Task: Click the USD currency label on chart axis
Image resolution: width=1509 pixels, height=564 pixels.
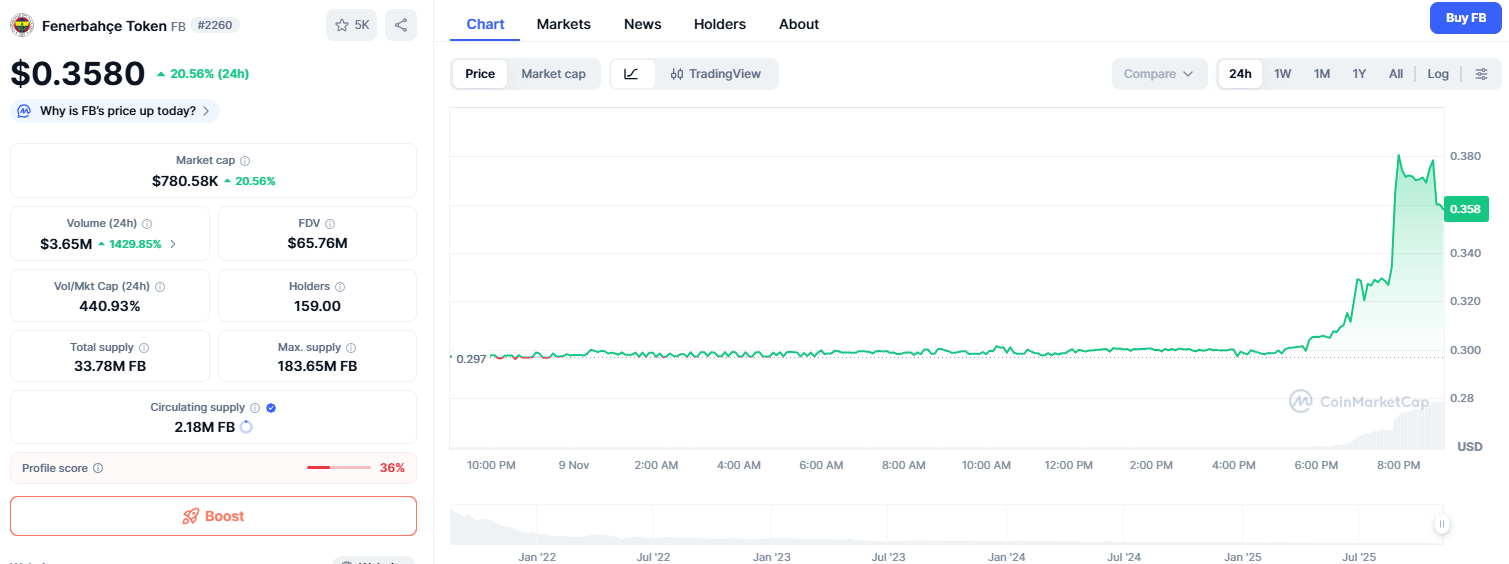Action: 1469,446
